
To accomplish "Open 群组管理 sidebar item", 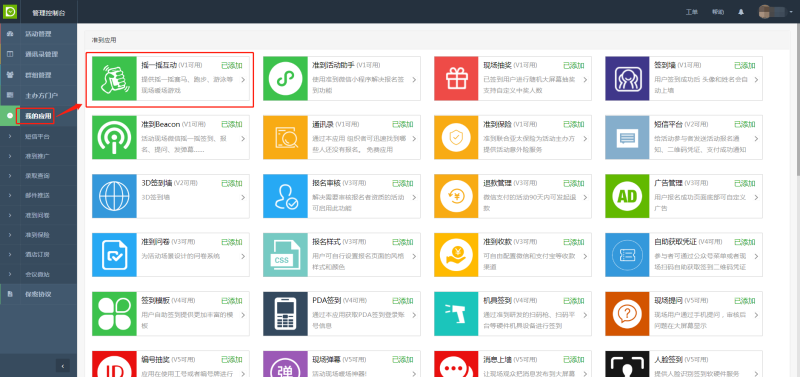I will pyautogui.click(x=38, y=75).
